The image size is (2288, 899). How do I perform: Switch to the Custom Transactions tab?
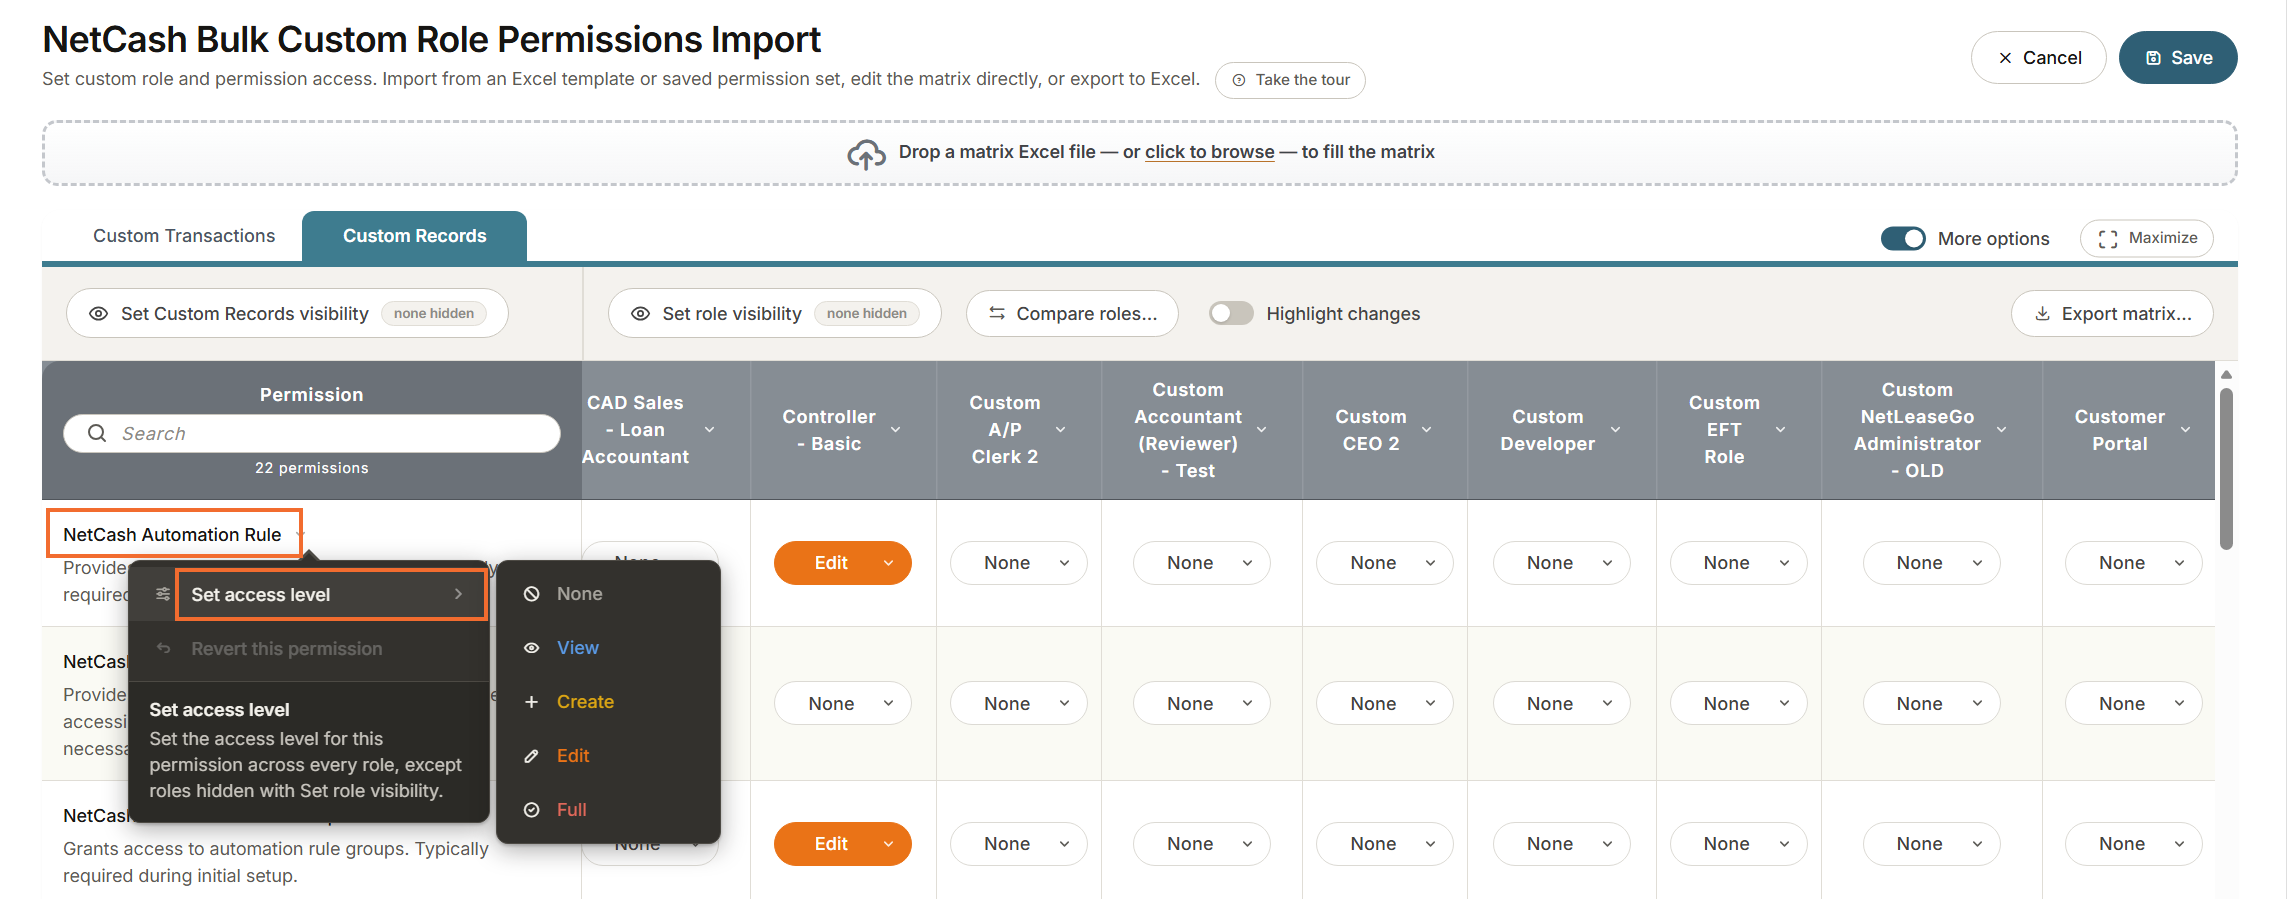point(184,236)
